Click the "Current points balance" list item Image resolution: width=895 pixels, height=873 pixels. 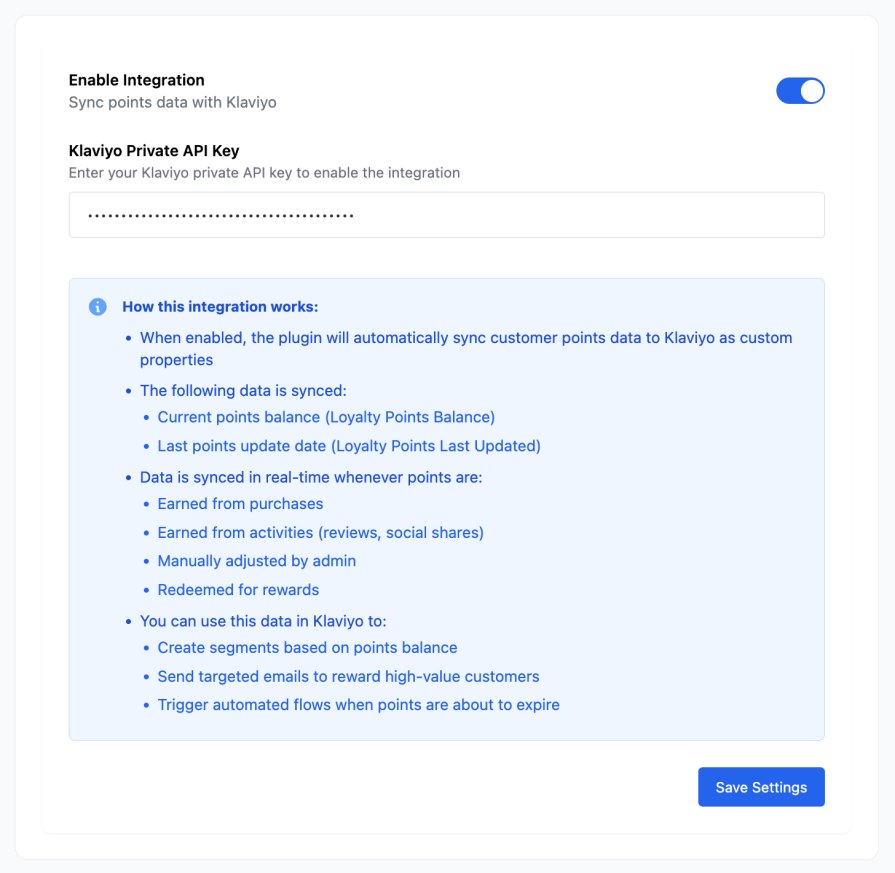tap(326, 417)
